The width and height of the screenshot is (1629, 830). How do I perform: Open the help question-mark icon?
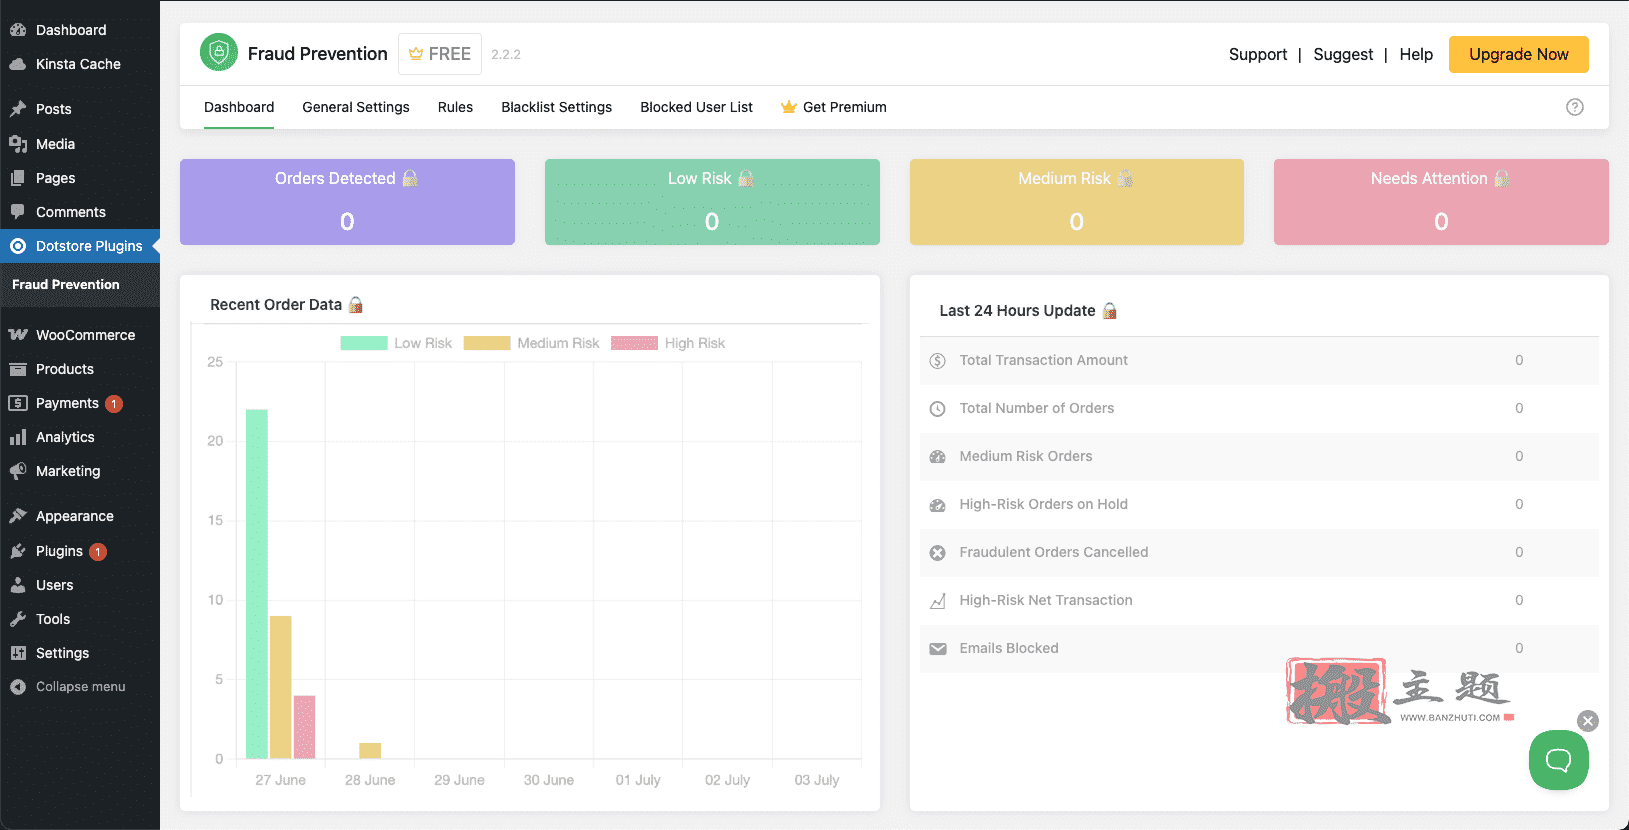coord(1575,107)
